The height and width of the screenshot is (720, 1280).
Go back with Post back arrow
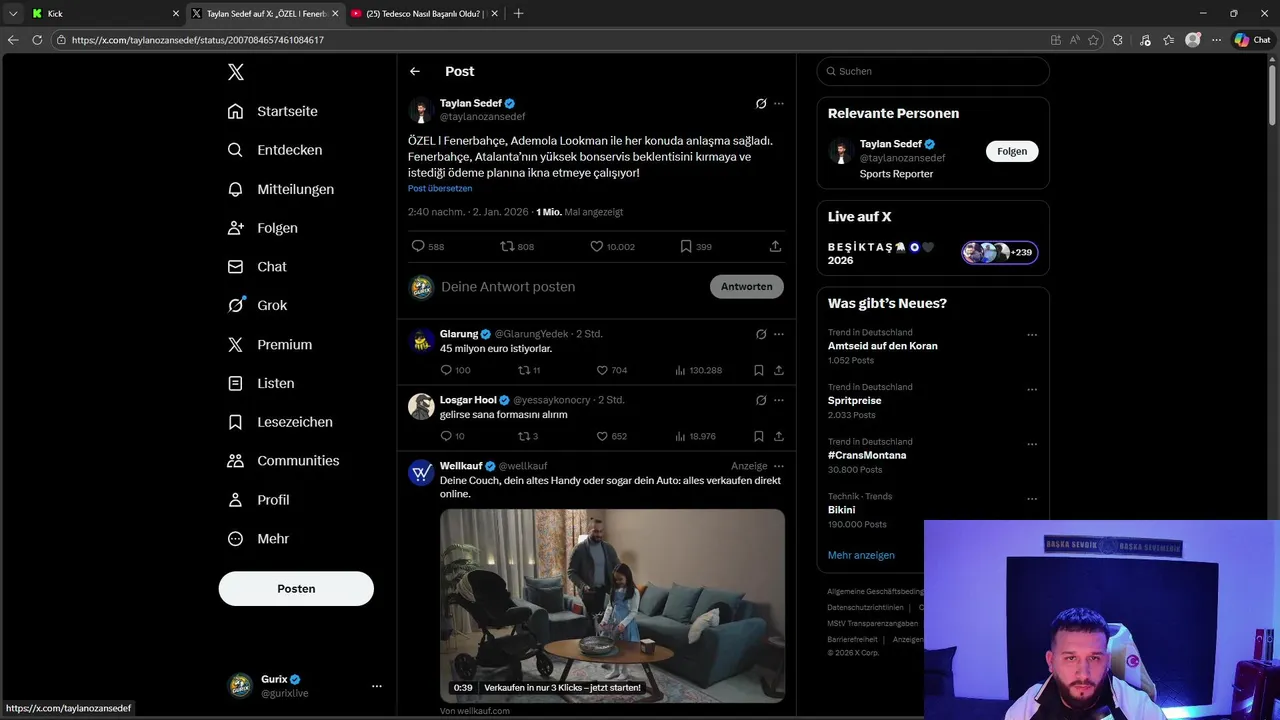(415, 71)
